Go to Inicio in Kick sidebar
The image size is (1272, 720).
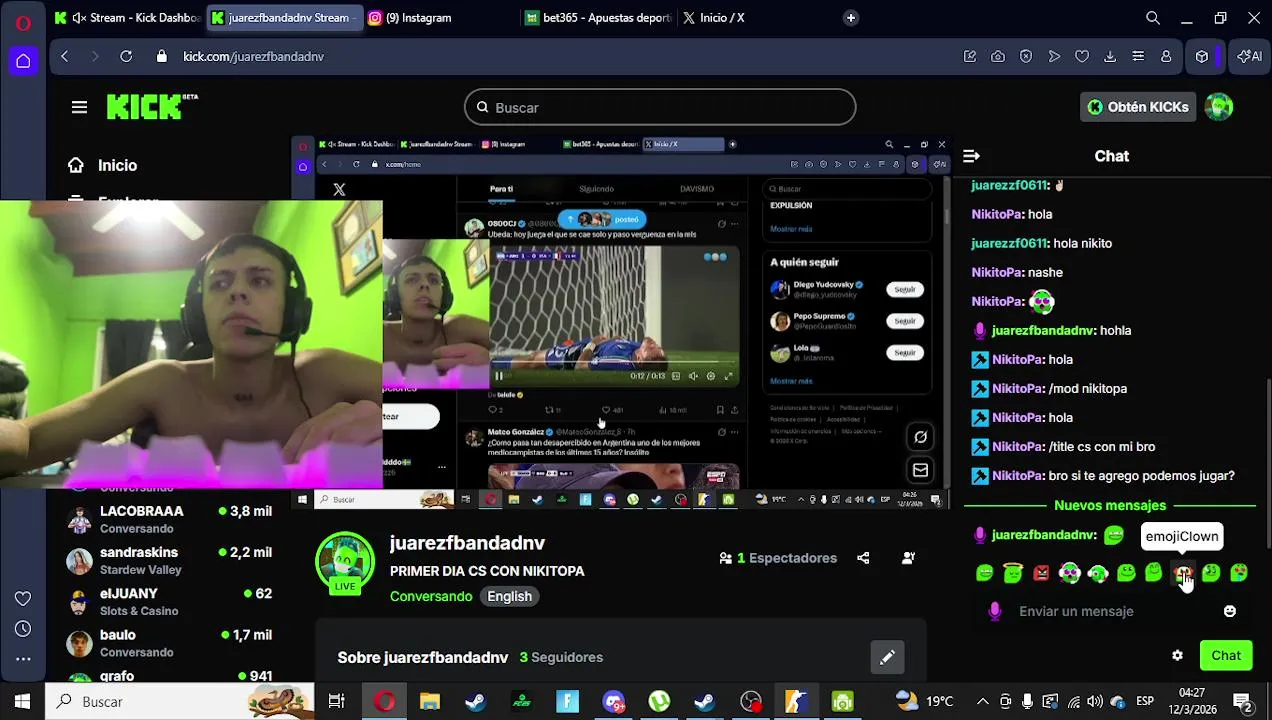(x=104, y=166)
